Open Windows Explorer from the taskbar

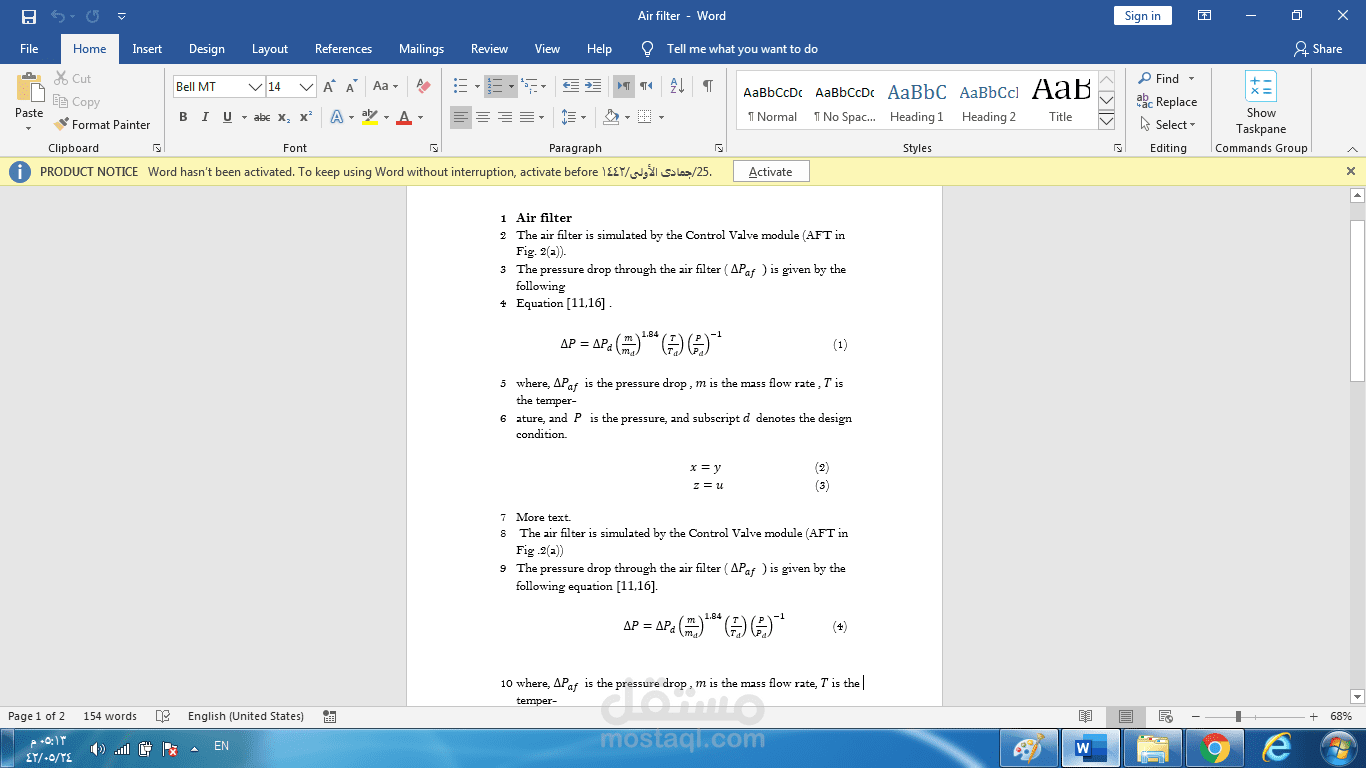click(1153, 748)
